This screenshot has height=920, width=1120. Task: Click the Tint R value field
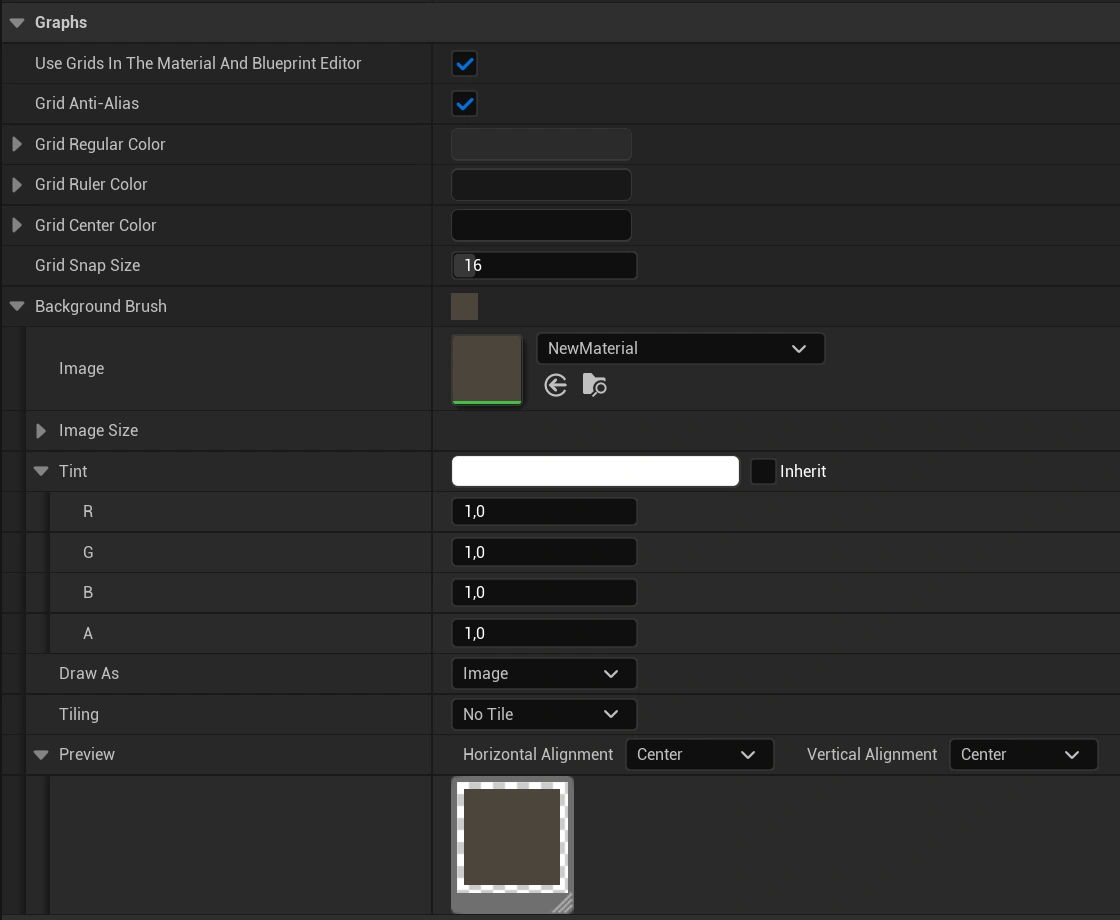[544, 511]
